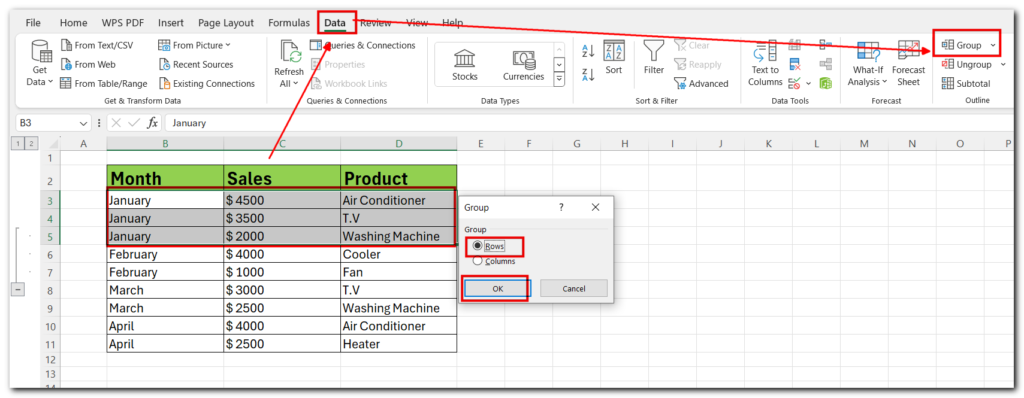Click the cell containing Cooler
Viewport: 1024px width, 398px height.
coord(398,254)
